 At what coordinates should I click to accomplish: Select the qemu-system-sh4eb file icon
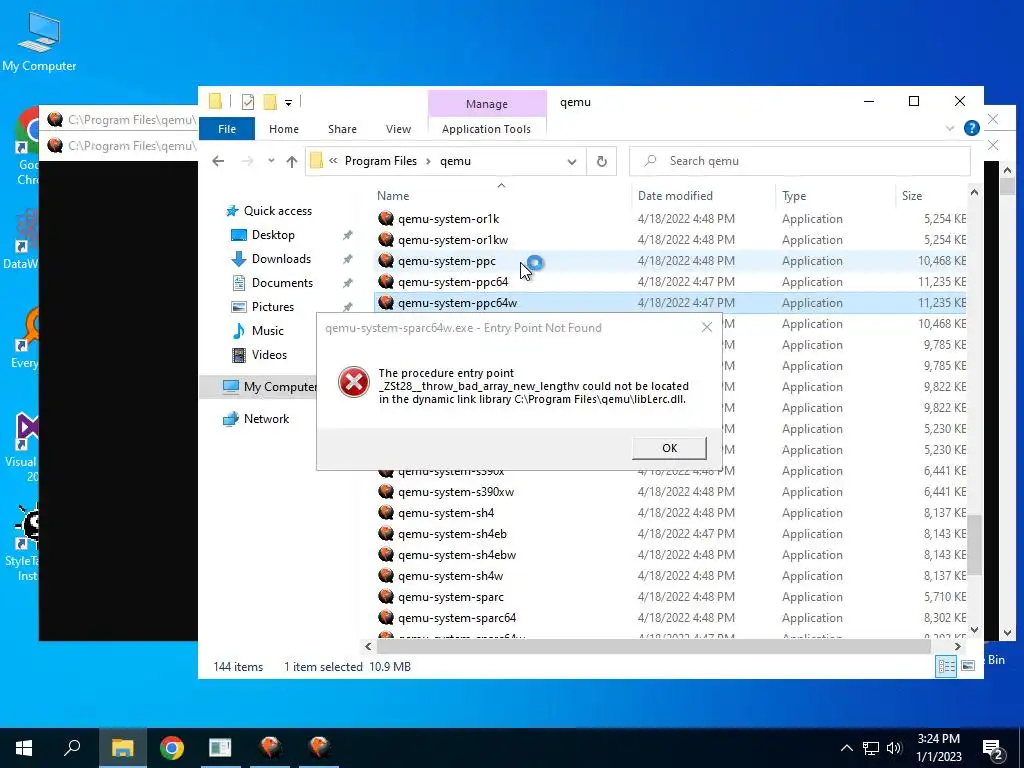(x=386, y=534)
